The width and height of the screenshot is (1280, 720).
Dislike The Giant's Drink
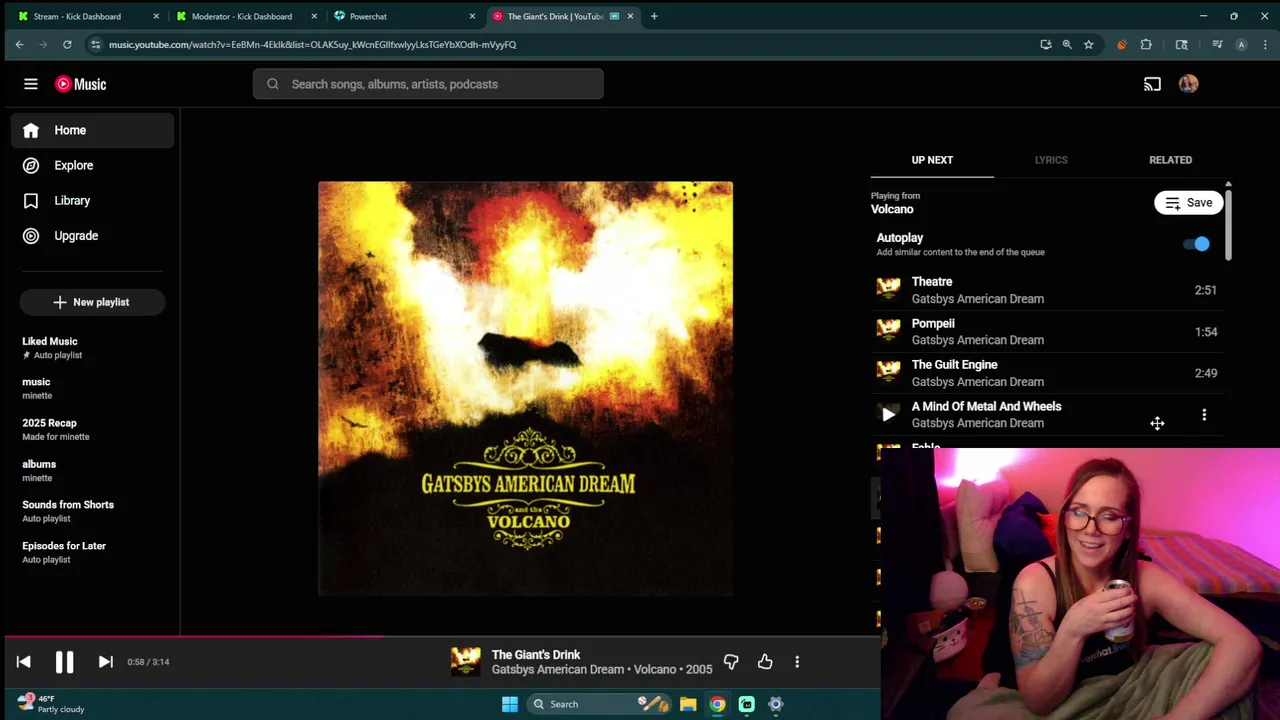(731, 662)
